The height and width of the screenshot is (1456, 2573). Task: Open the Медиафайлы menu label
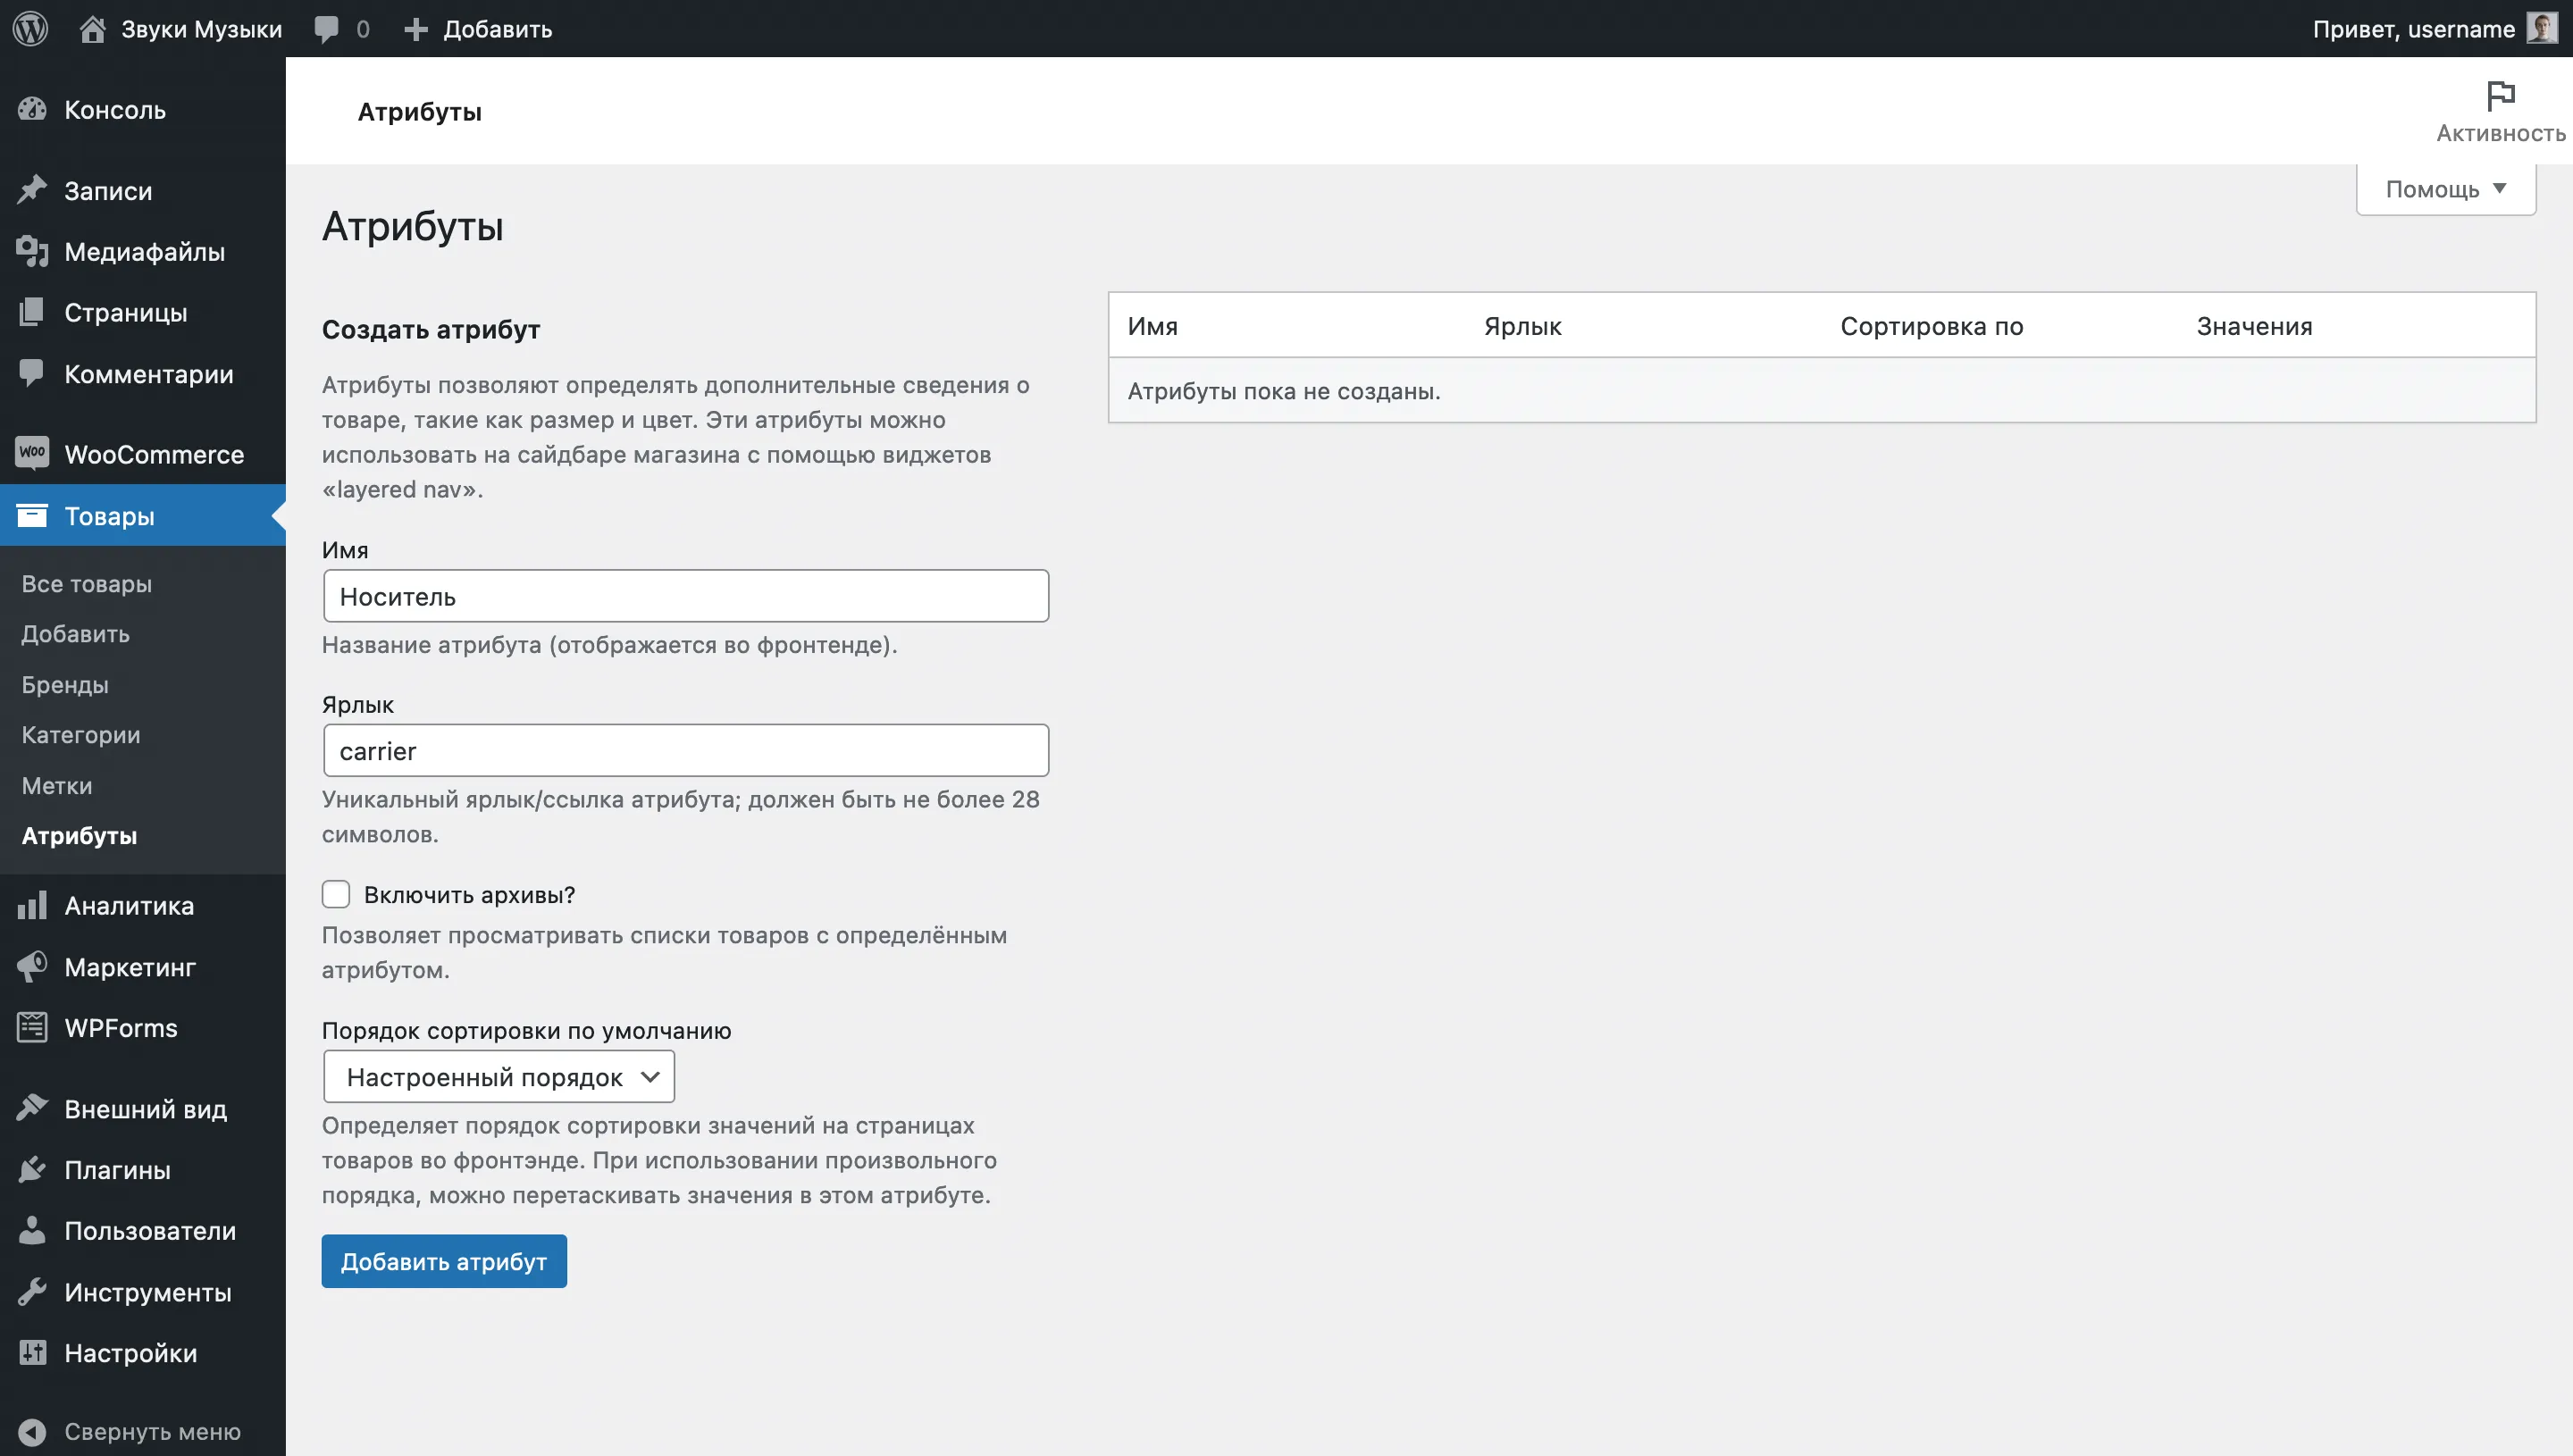(x=145, y=251)
